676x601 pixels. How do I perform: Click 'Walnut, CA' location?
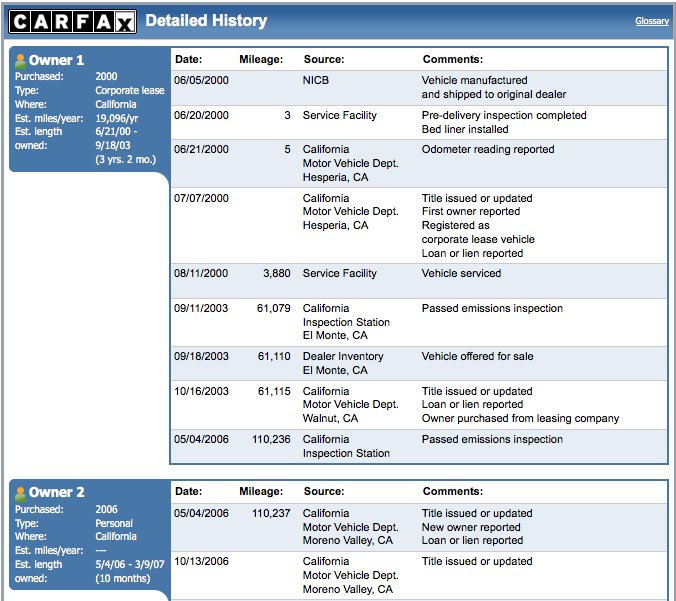pyautogui.click(x=330, y=418)
